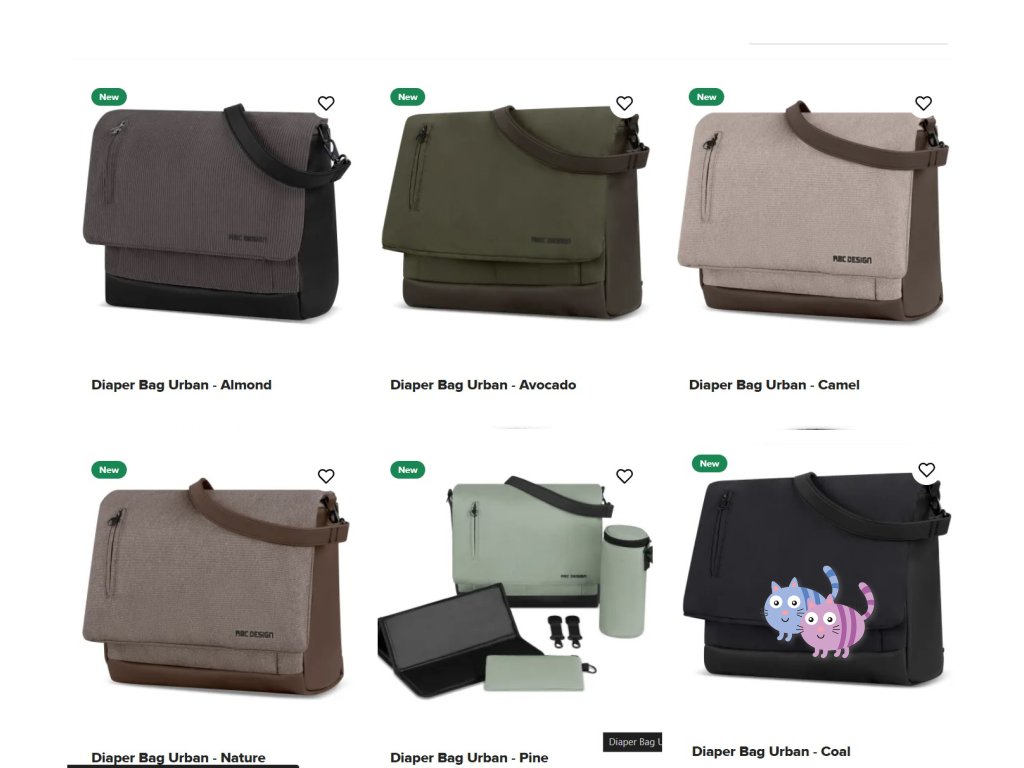1024x768 pixels.
Task: Open Diaper Bag Urban - Avocado title
Action: pos(483,385)
